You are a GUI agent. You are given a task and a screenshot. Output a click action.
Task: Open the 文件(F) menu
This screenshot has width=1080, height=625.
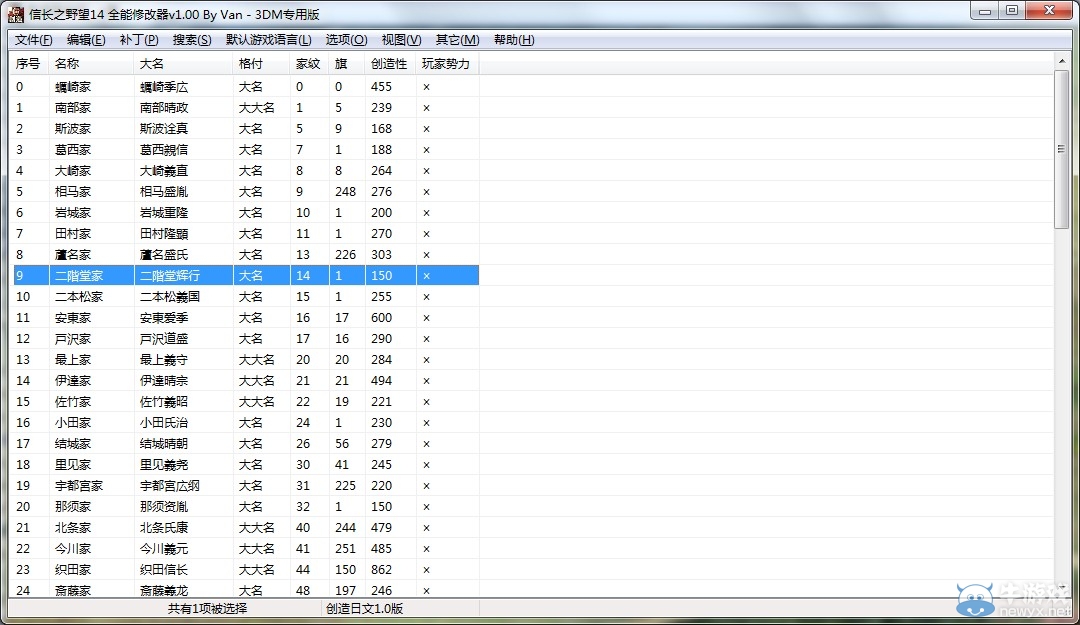[34, 40]
